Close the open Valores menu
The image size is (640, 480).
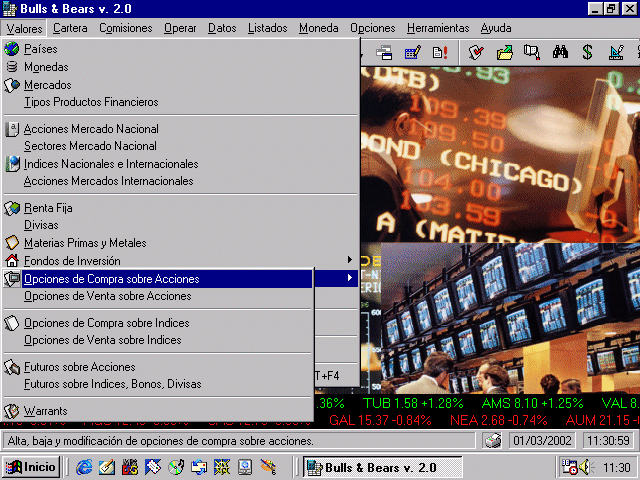[x=24, y=28]
